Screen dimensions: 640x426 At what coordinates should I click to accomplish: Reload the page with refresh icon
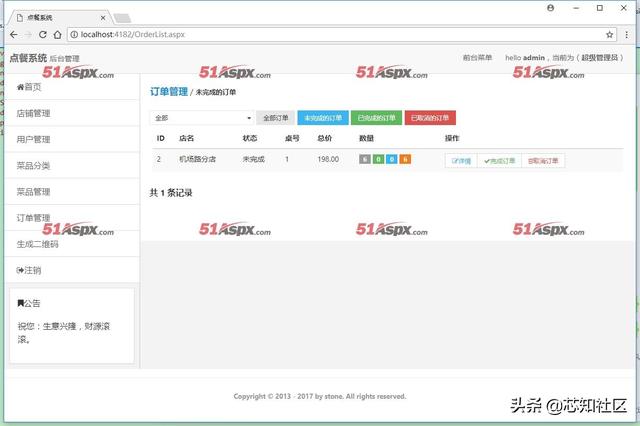click(42, 35)
